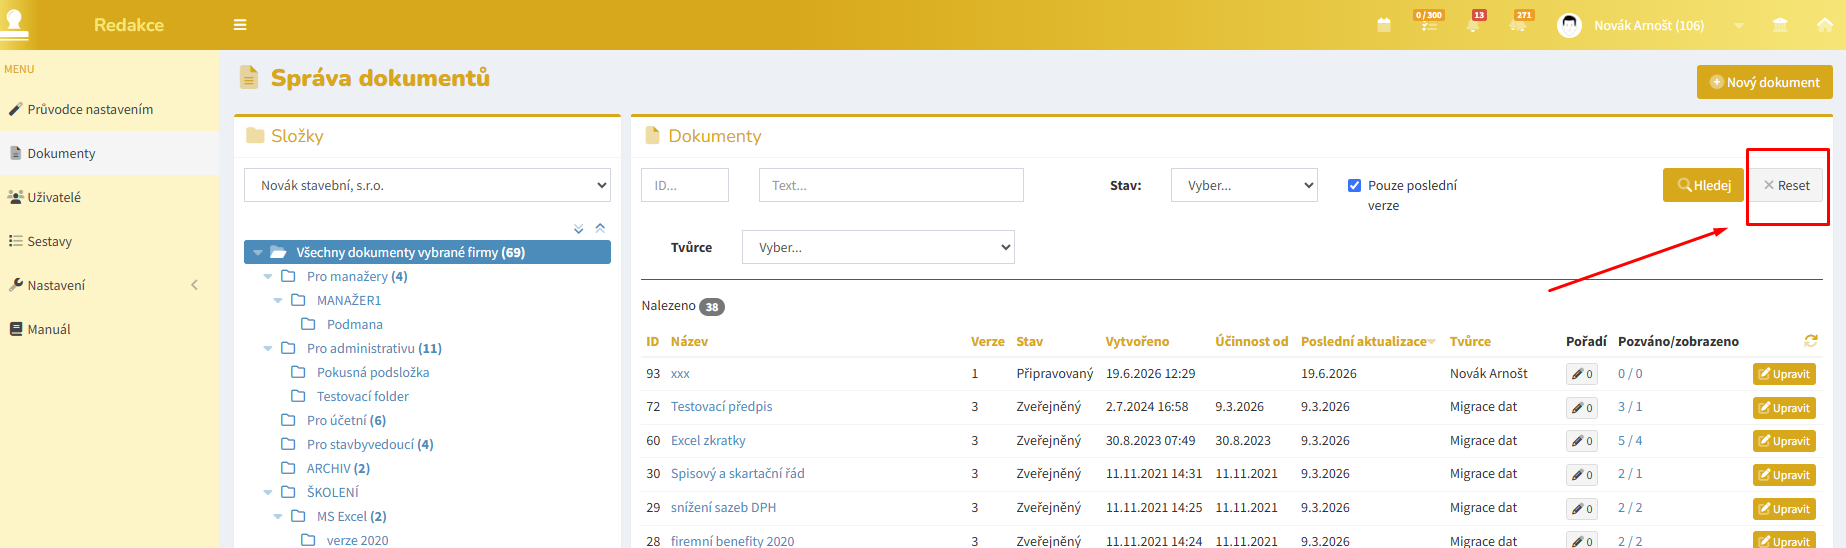Toggle Pouze poslední verze checkbox
This screenshot has height=548, width=1846.
pyautogui.click(x=1354, y=185)
